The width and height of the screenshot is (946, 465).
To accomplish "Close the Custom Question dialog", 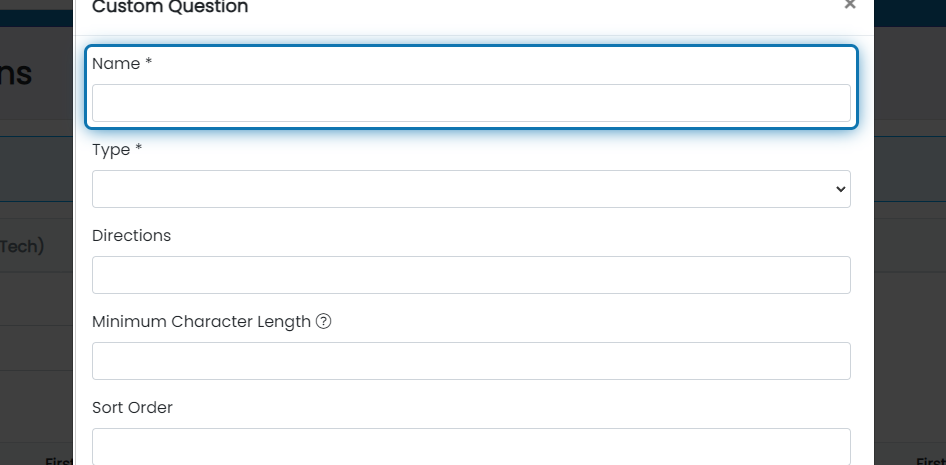I will [x=849, y=5].
